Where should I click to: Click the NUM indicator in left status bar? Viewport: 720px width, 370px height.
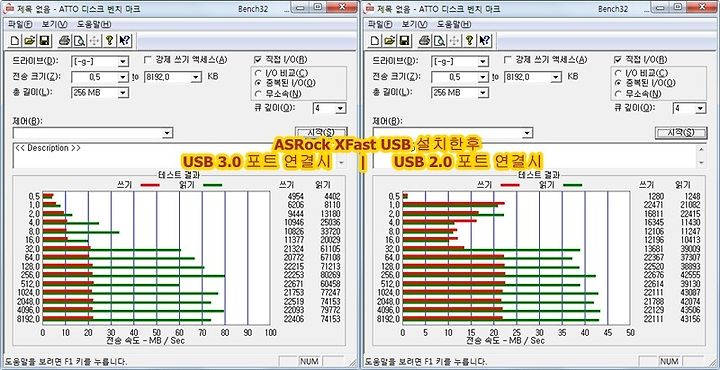click(x=309, y=361)
